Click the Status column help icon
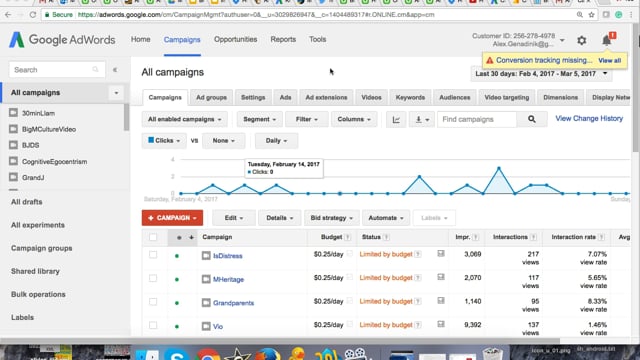This screenshot has width=640, height=360. pyautogui.click(x=386, y=237)
